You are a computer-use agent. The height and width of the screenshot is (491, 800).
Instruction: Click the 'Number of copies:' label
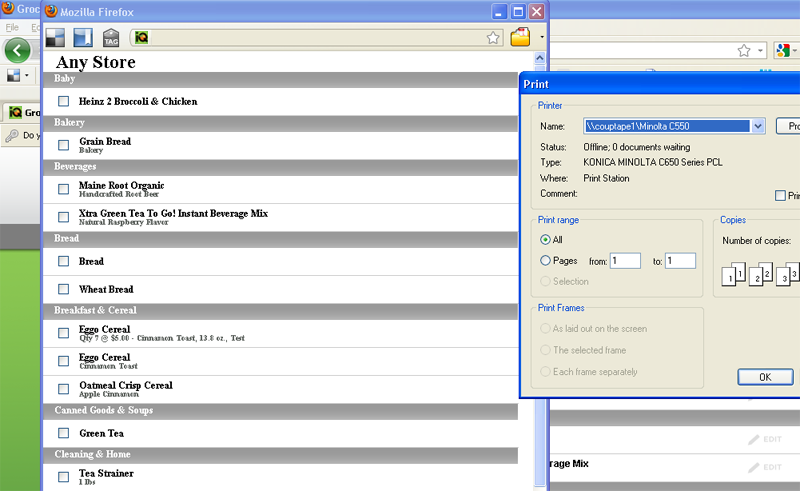[757, 240]
